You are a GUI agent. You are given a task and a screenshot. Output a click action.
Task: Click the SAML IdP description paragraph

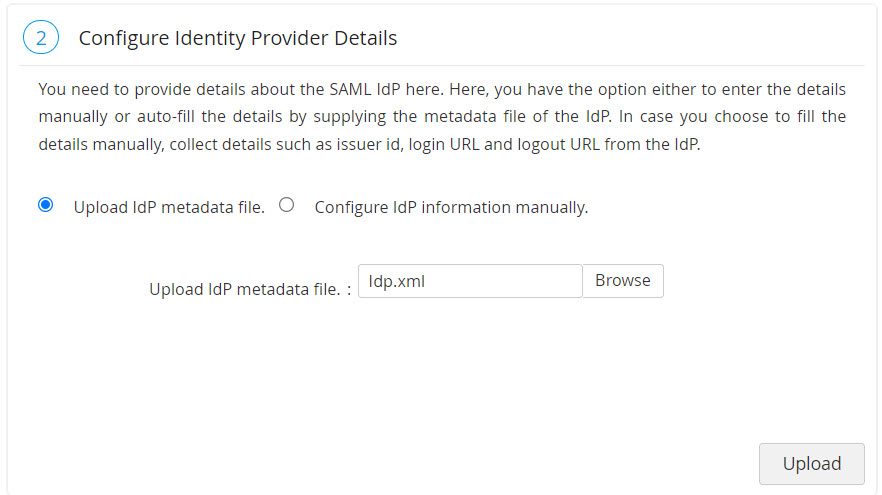(442, 116)
